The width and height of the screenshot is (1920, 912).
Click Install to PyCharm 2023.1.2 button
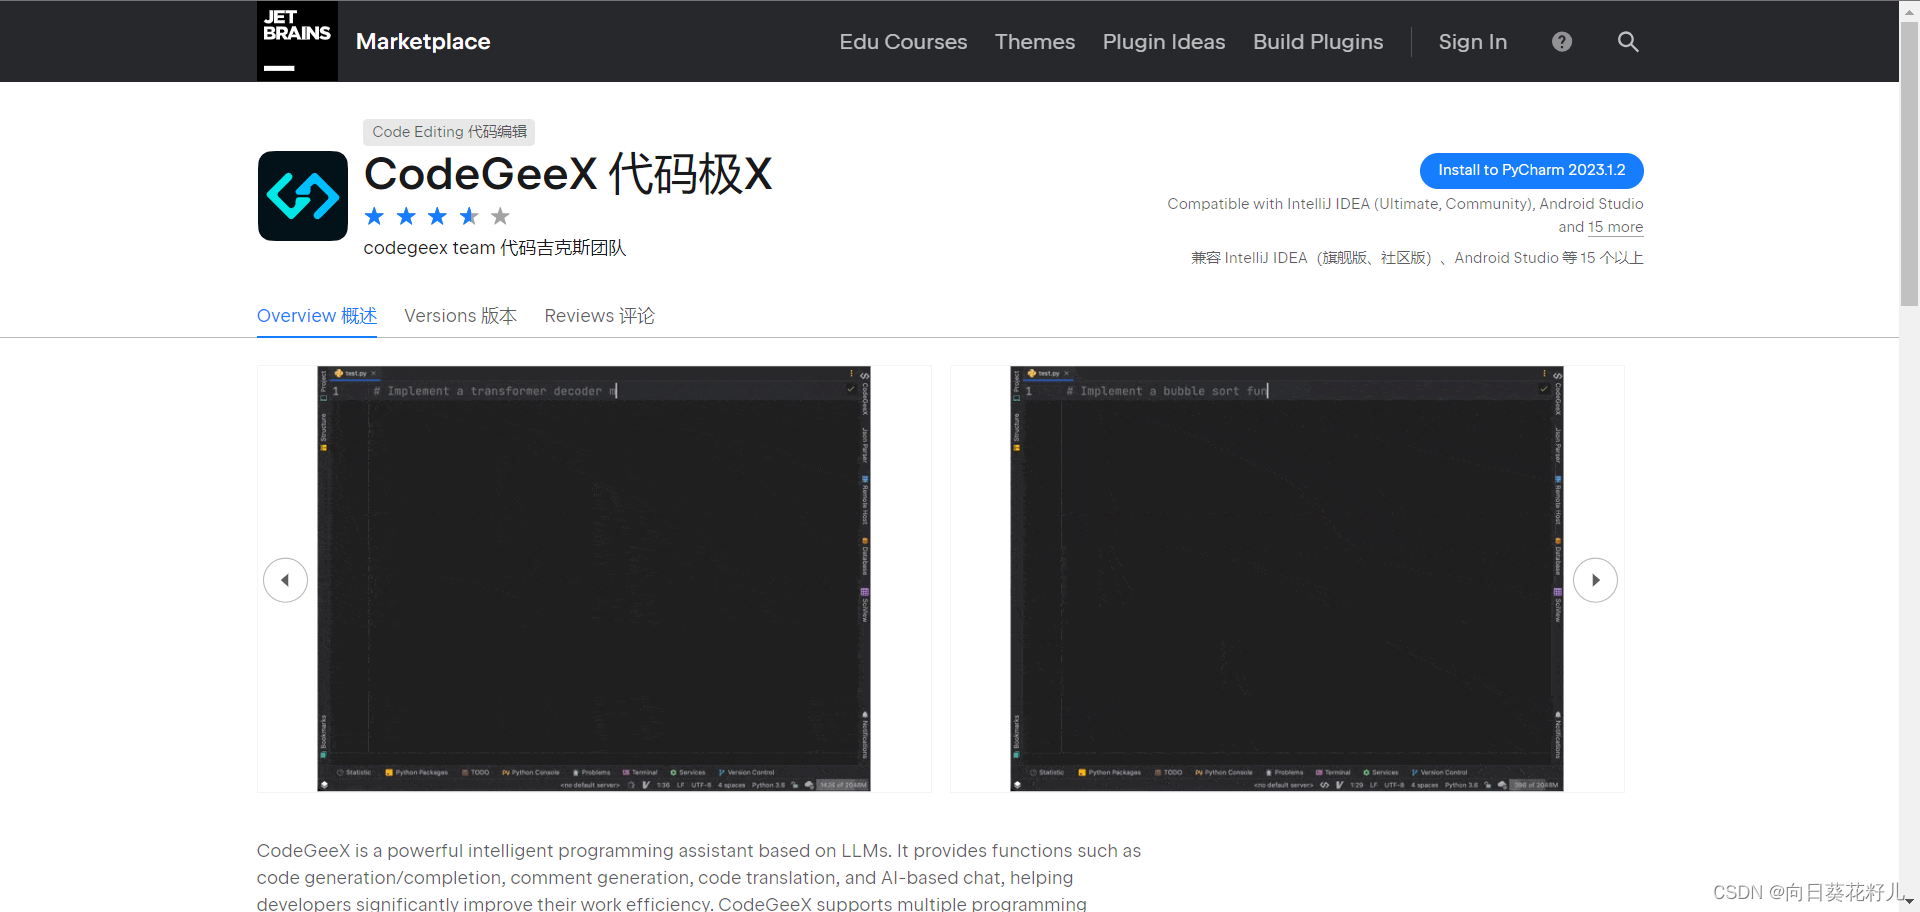click(x=1532, y=170)
